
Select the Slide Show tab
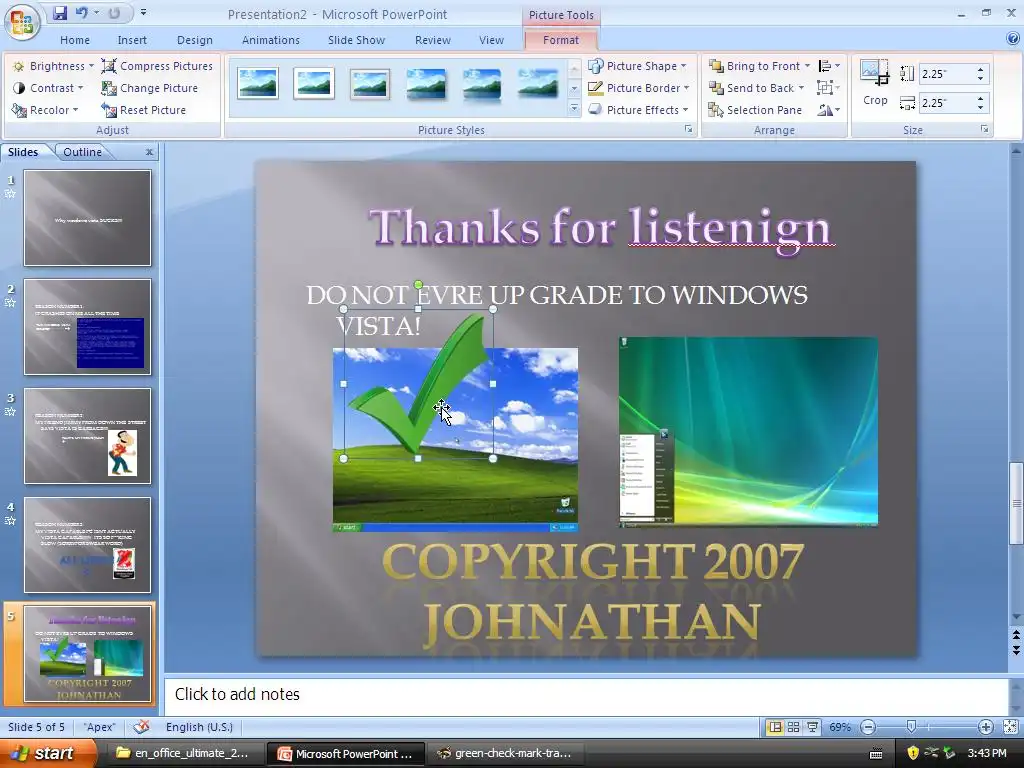(x=356, y=40)
